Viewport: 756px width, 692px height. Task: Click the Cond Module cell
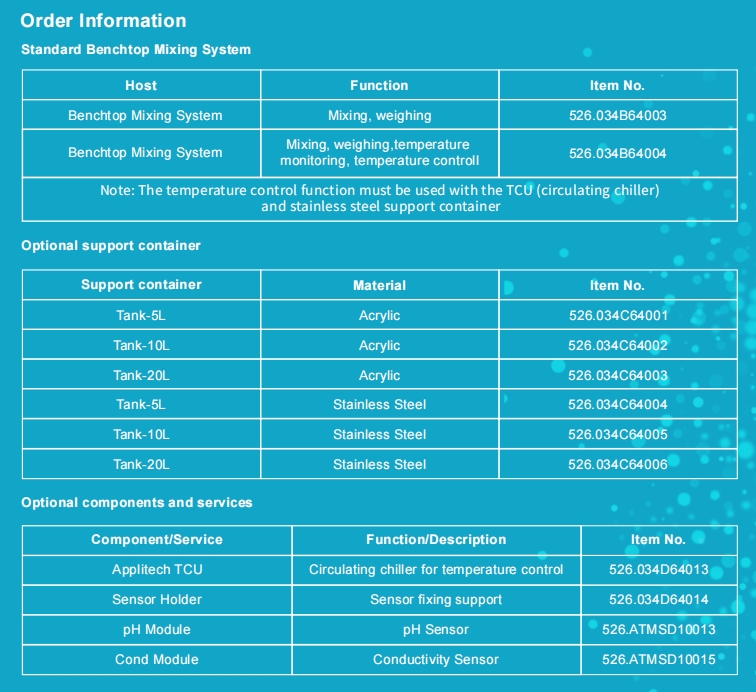coord(157,659)
